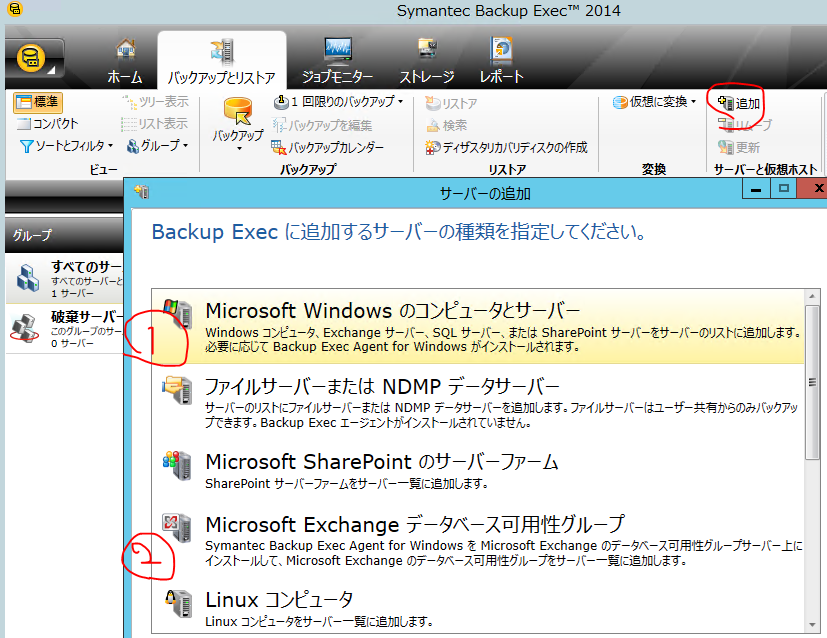Screen dimensions: 827x638
Task: Click the バックアップカレンダー calendar icon
Action: pos(278,147)
